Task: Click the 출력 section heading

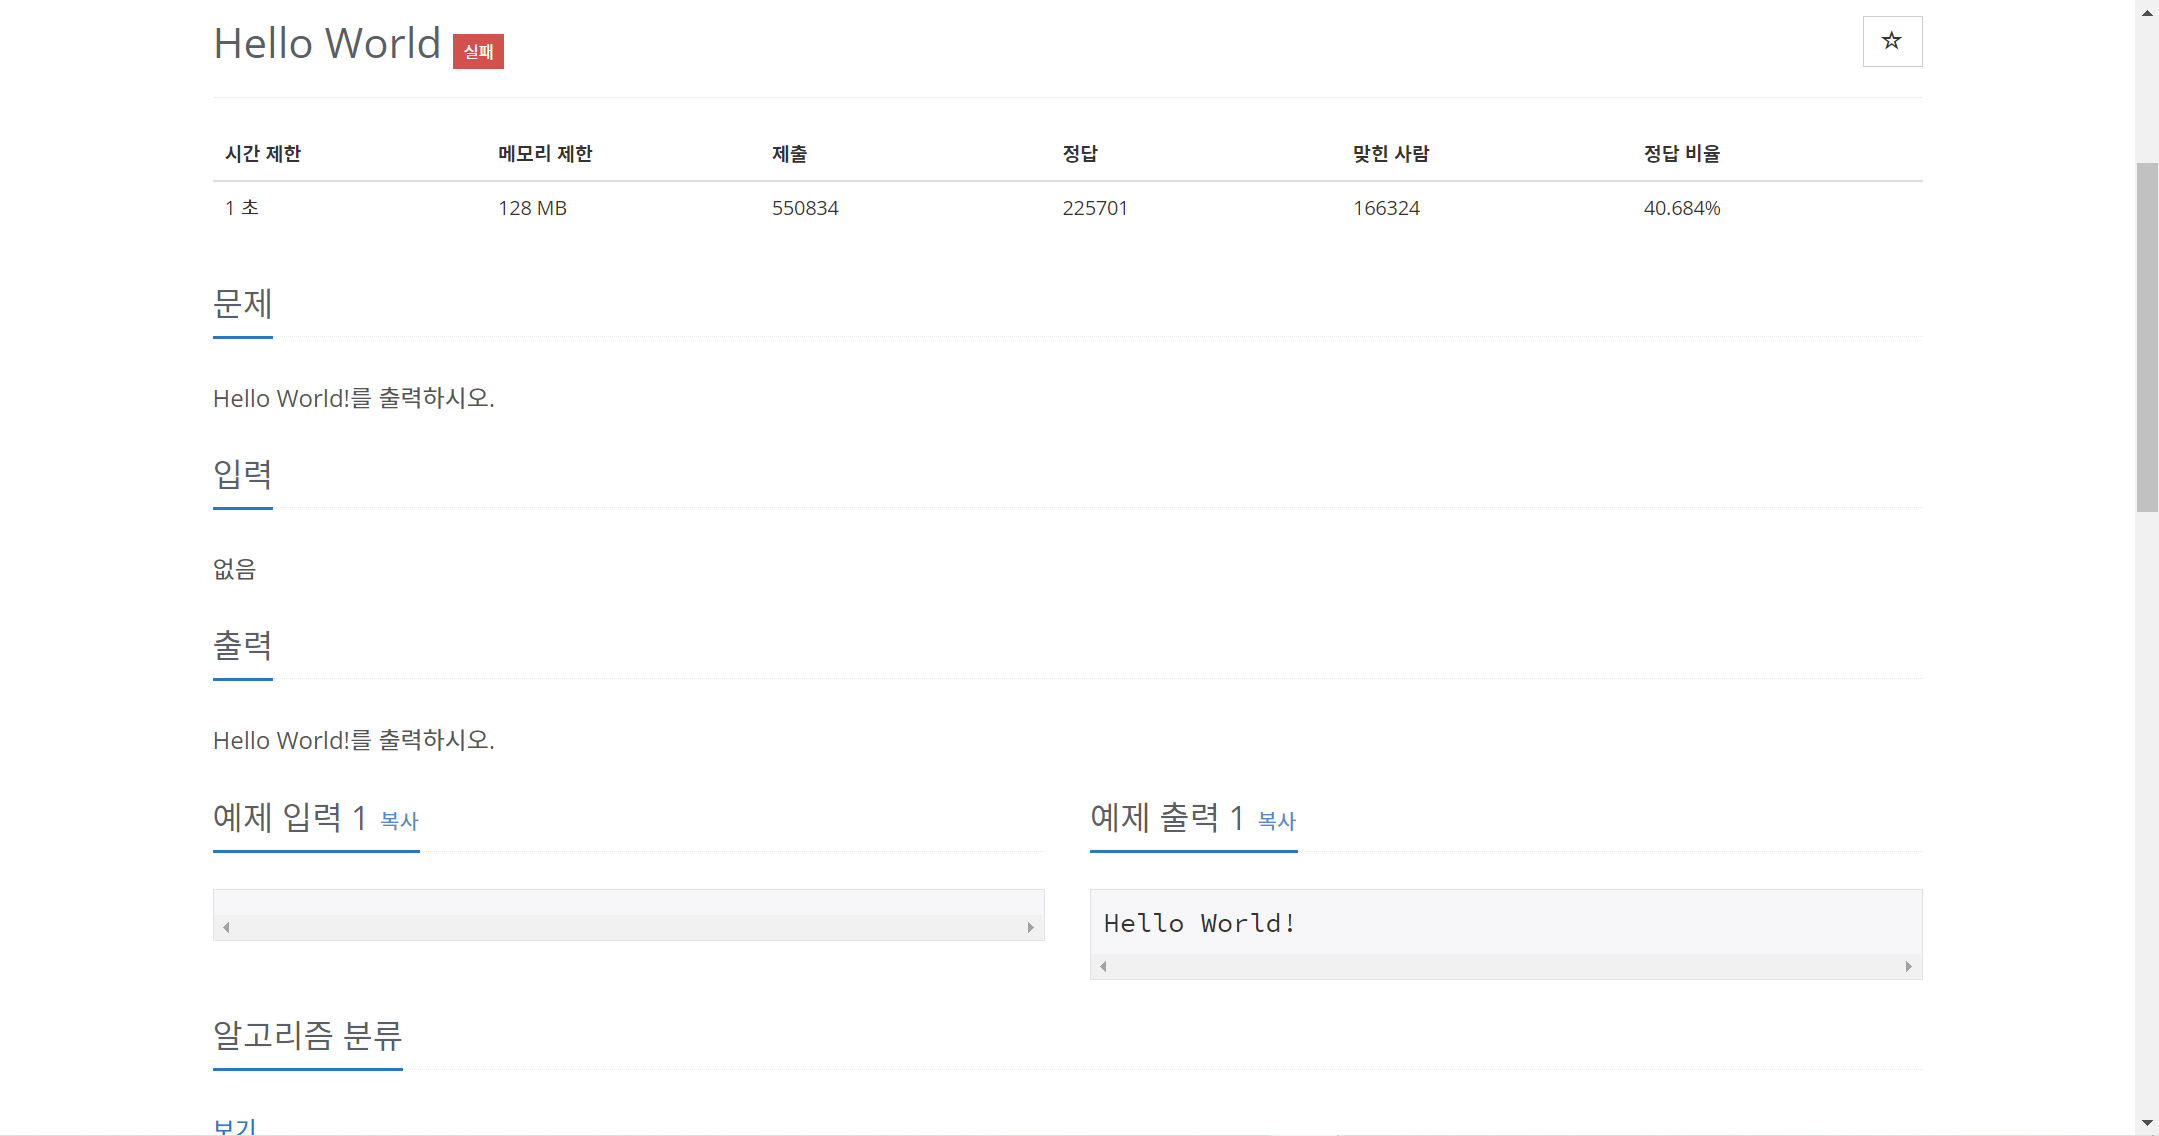Action: [242, 645]
